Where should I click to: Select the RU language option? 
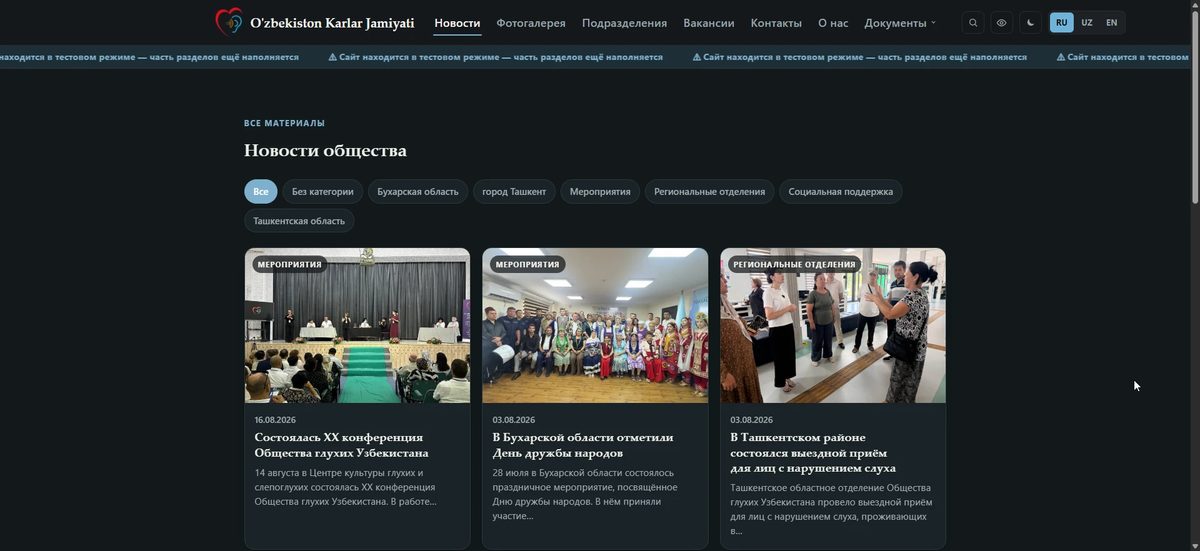point(1062,22)
